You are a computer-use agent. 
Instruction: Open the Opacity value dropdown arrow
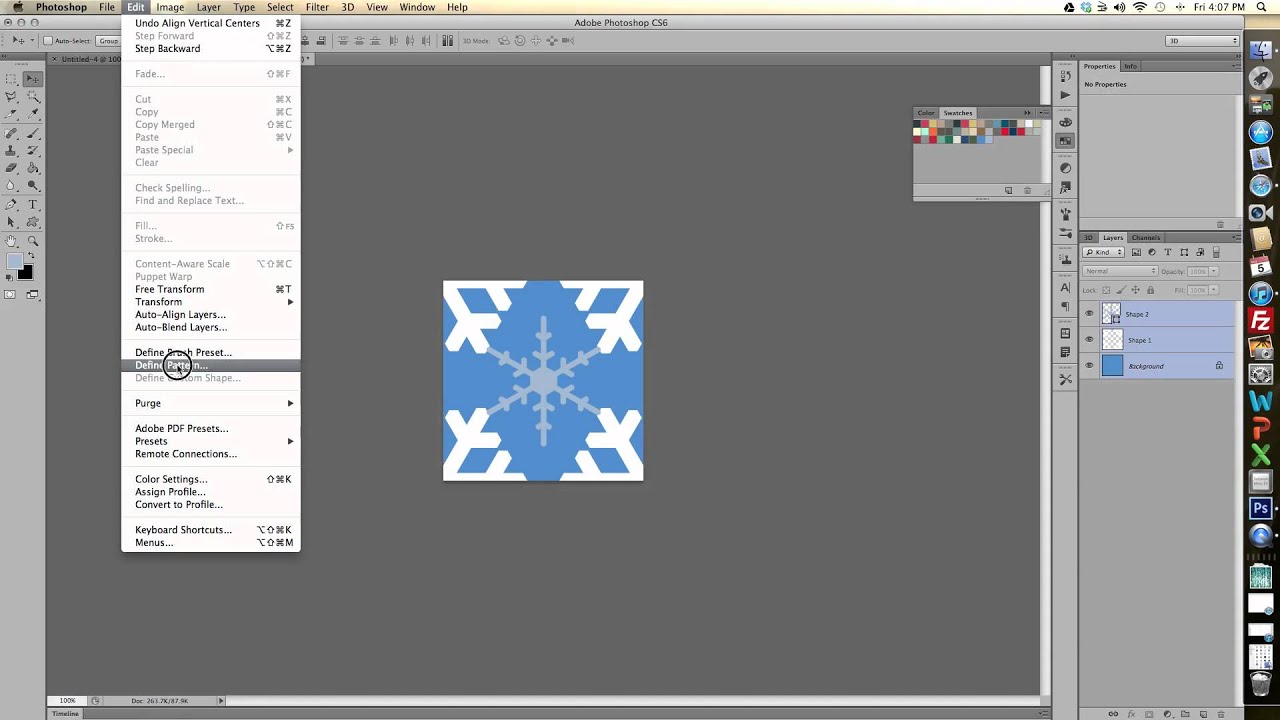point(1214,272)
